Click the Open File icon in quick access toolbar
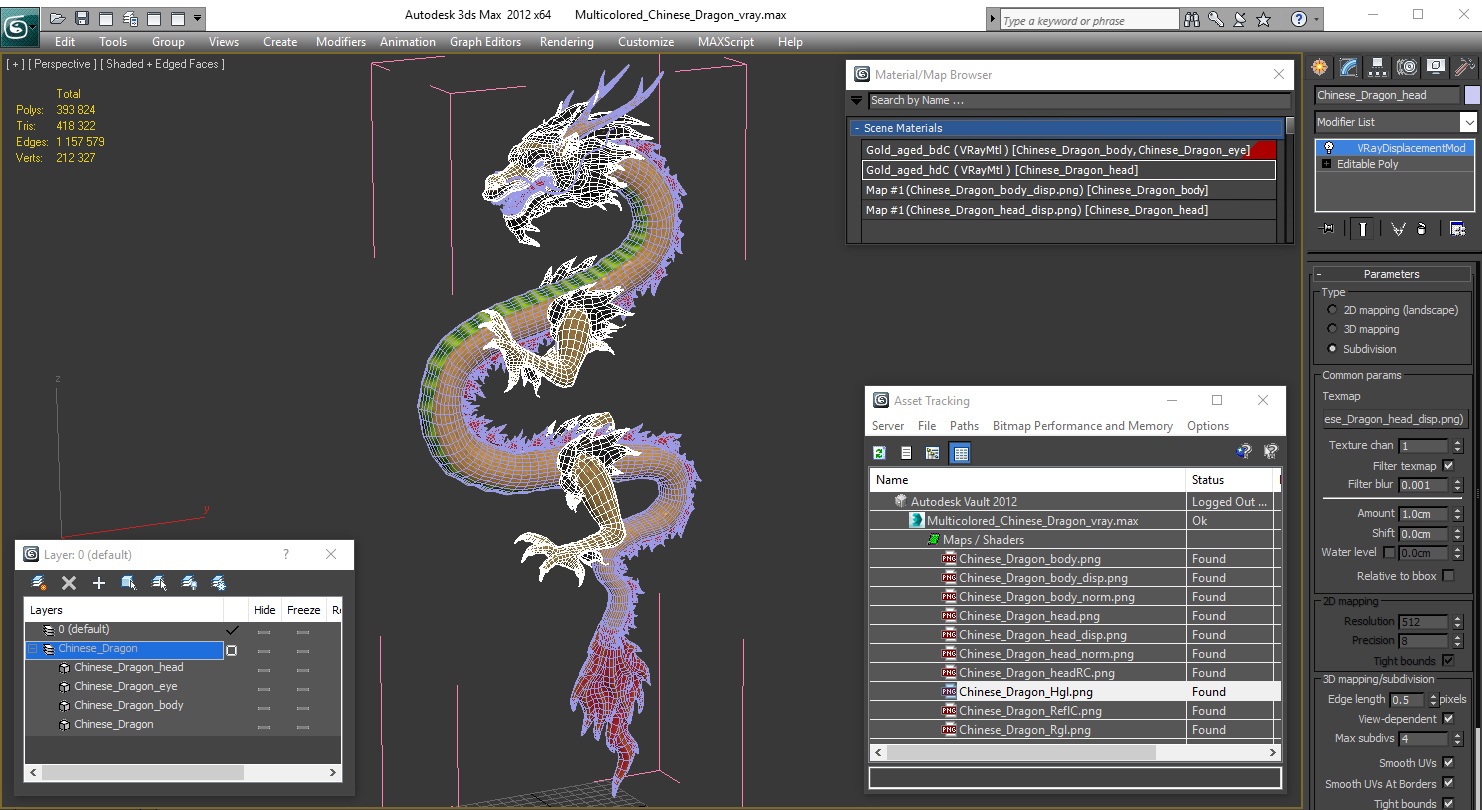The height and width of the screenshot is (810, 1482). [58, 18]
